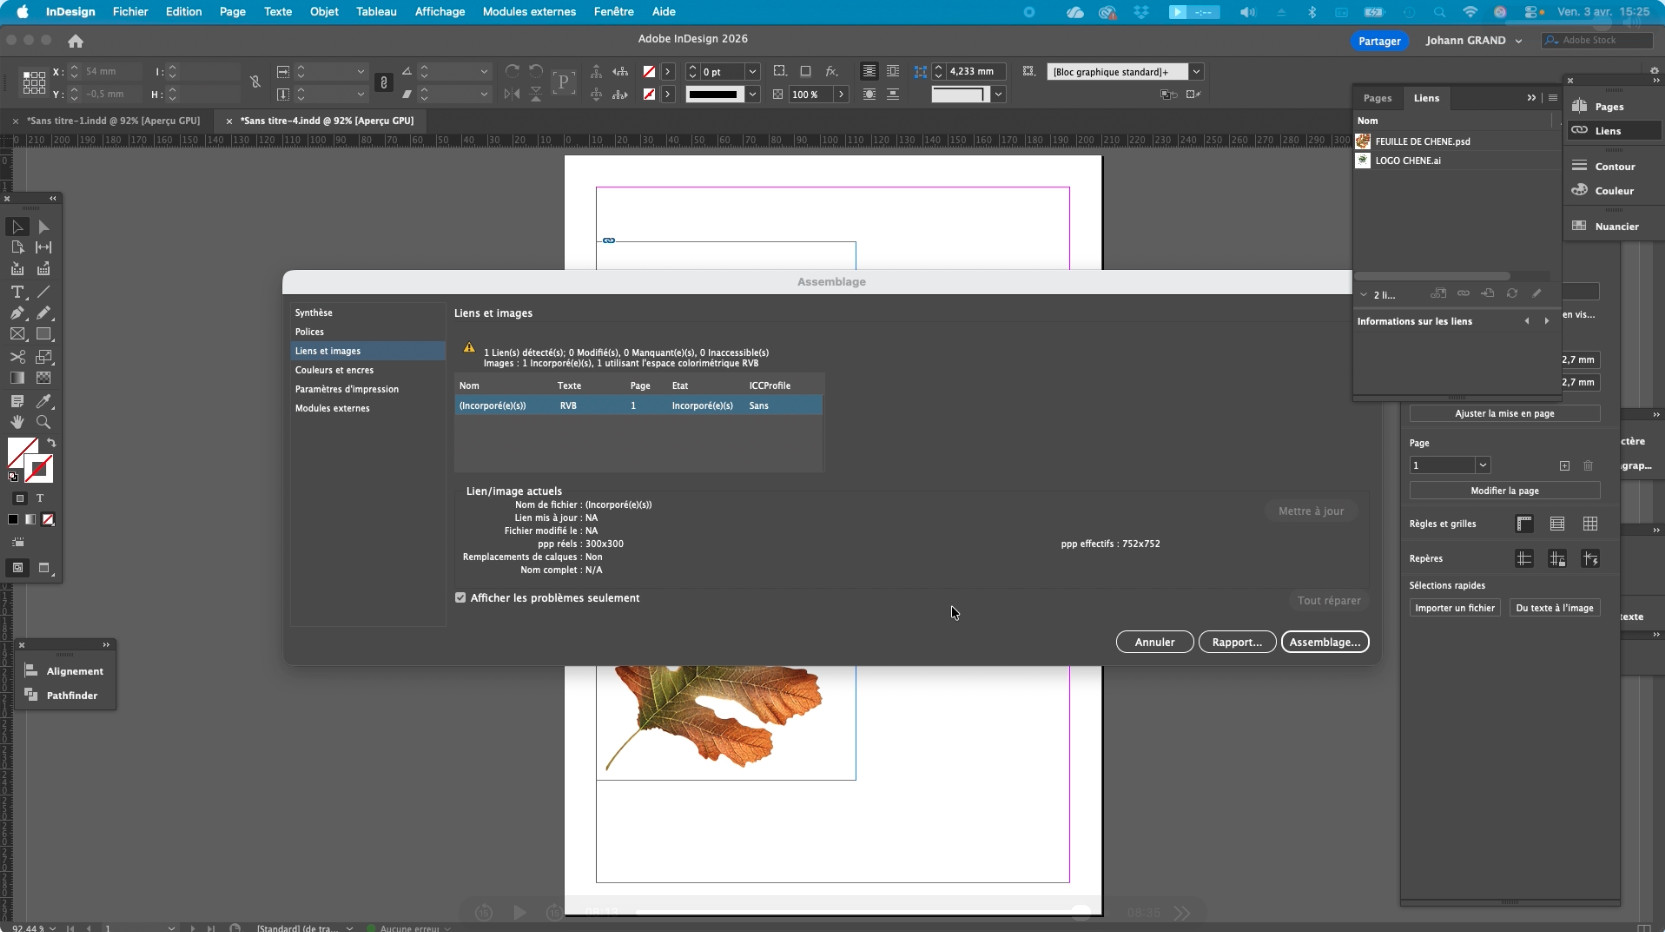The height and width of the screenshot is (932, 1665).
Task: Select the FEUILLE DE CHENE.psd link
Action: [1422, 142]
